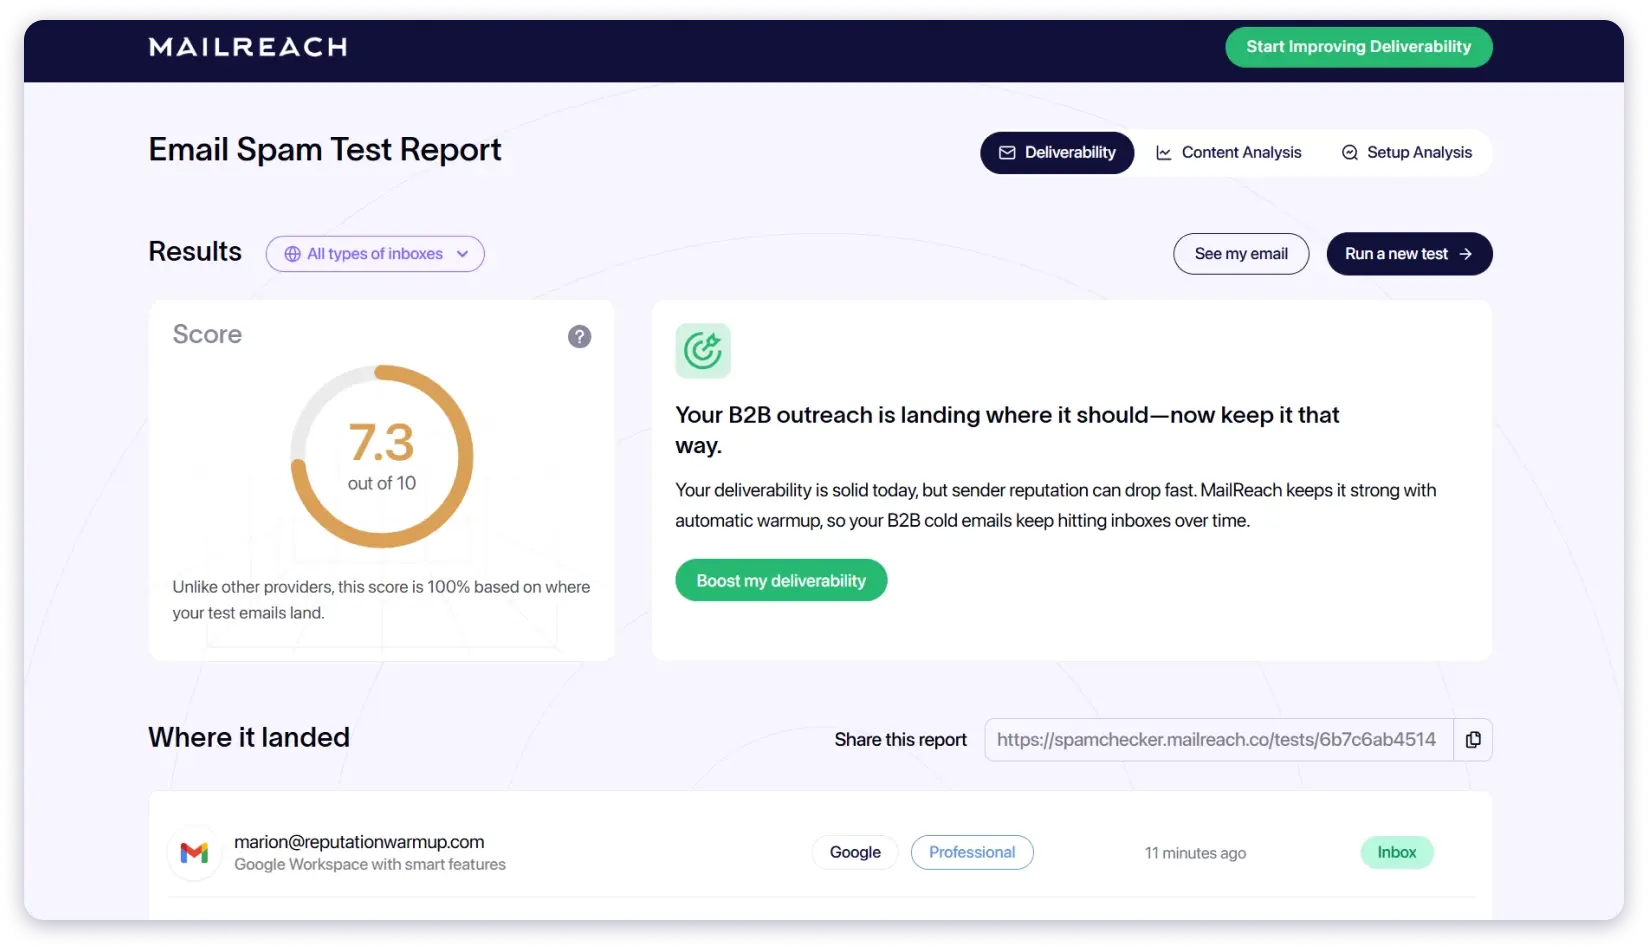Click the MAILREACH logo
The height and width of the screenshot is (949, 1648).
pyautogui.click(x=247, y=46)
